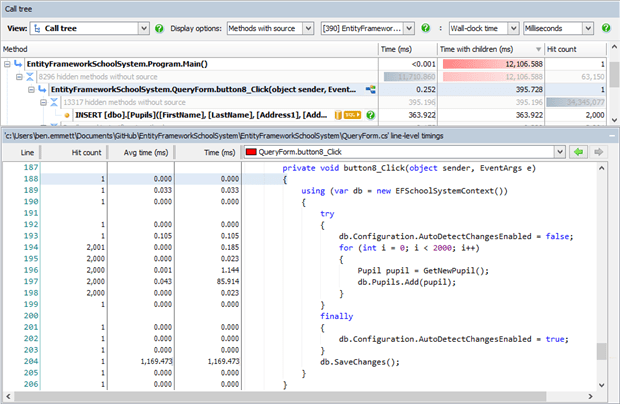Screen dimensions: 620x404
Task: Click the SQL badge icon on INSERT row
Action: click(x=352, y=115)
